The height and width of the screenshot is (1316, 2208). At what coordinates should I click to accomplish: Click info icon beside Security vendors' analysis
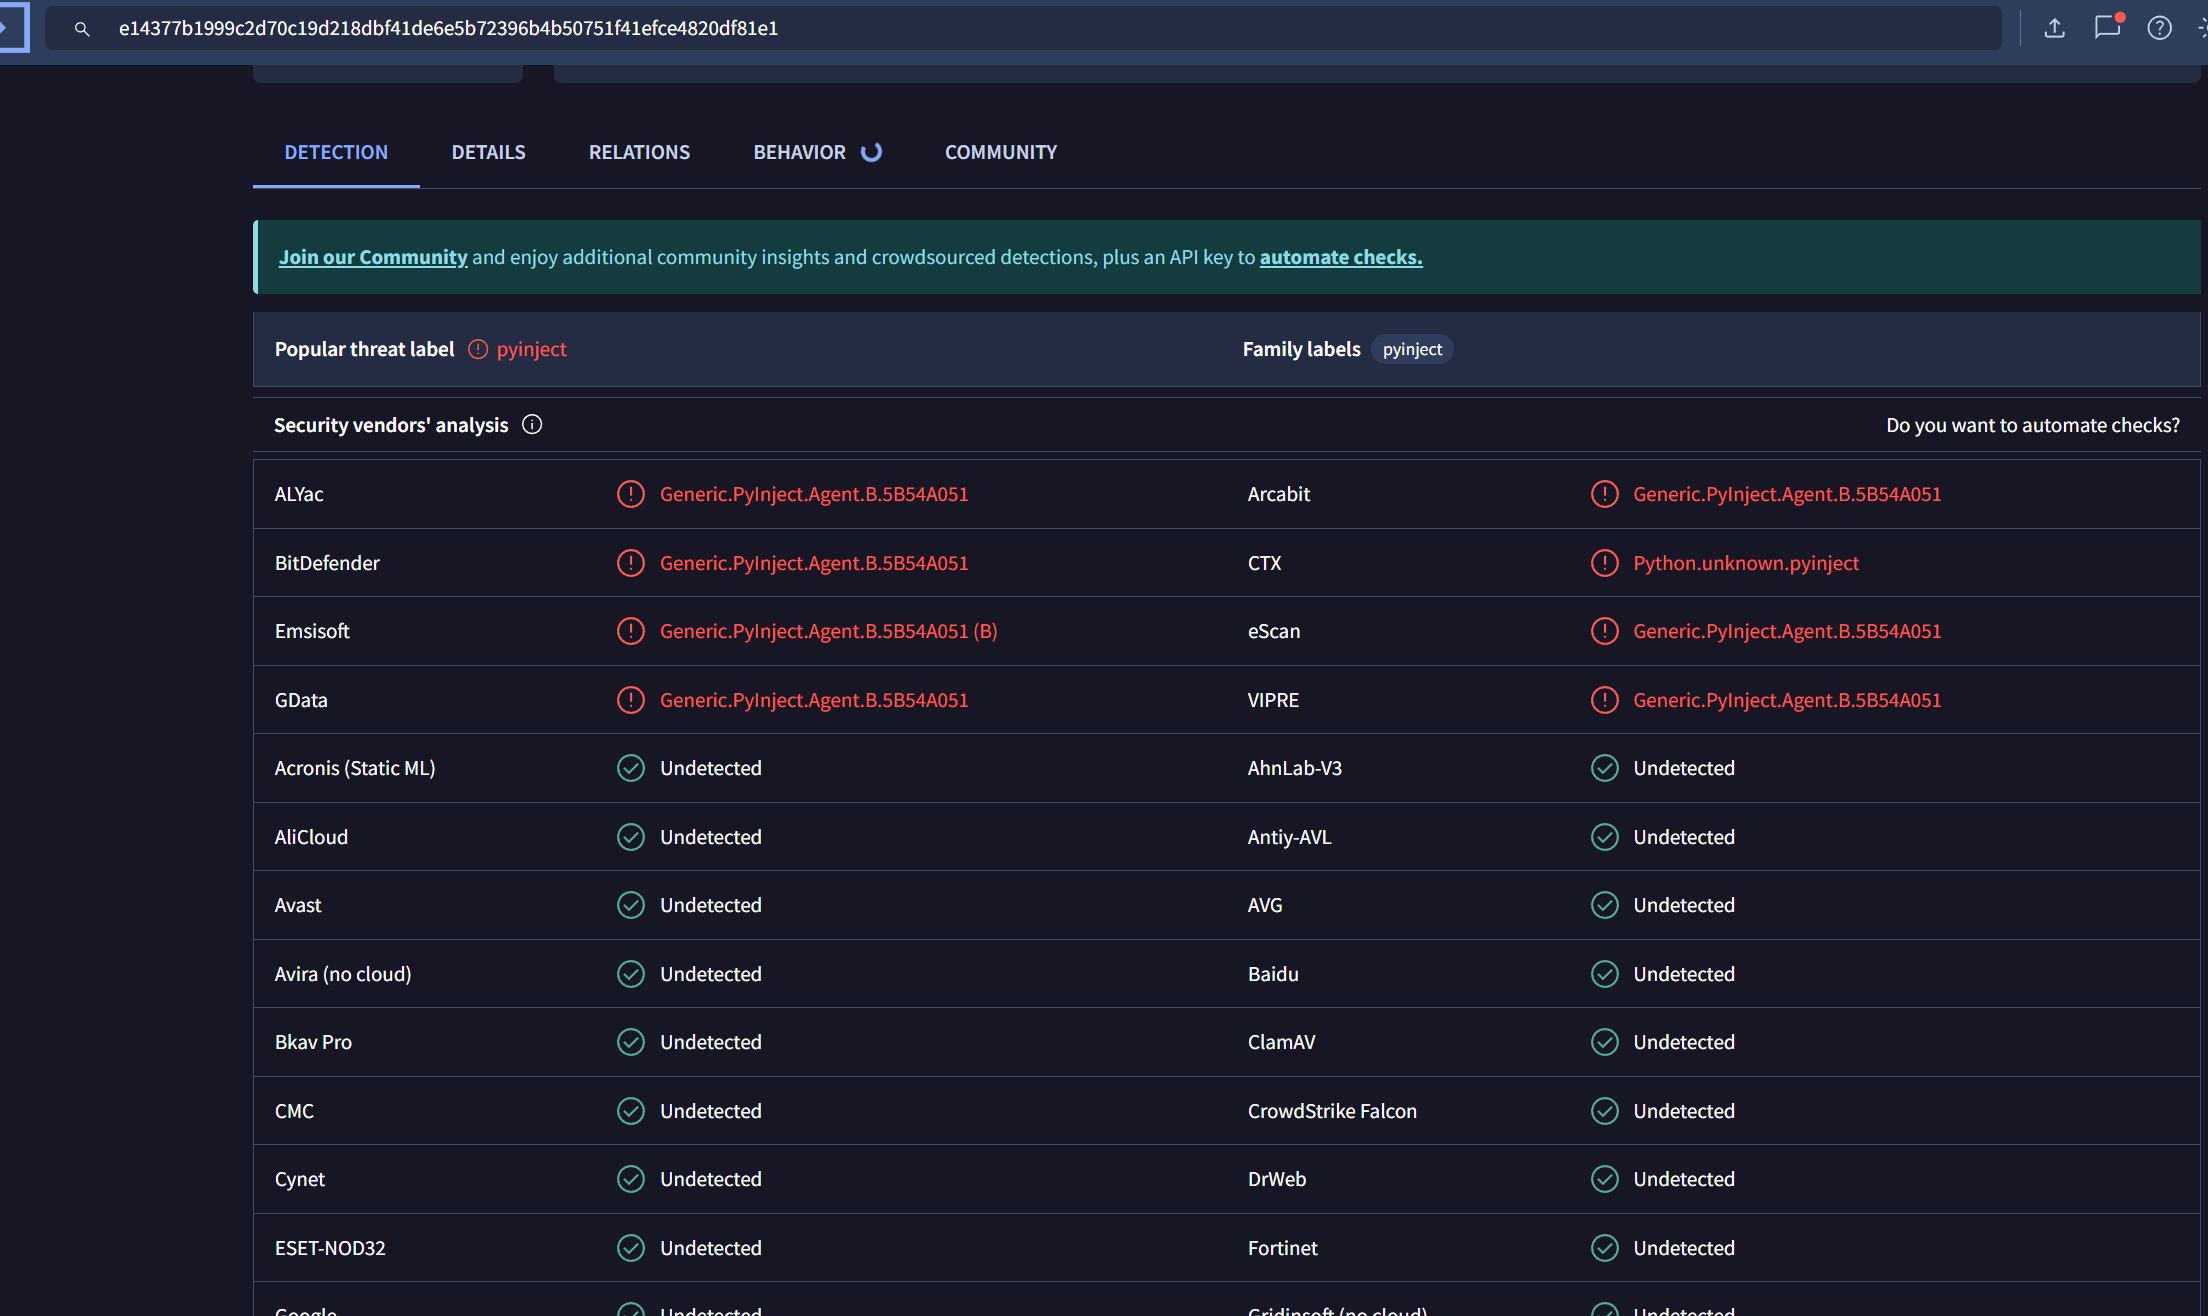pos(532,425)
